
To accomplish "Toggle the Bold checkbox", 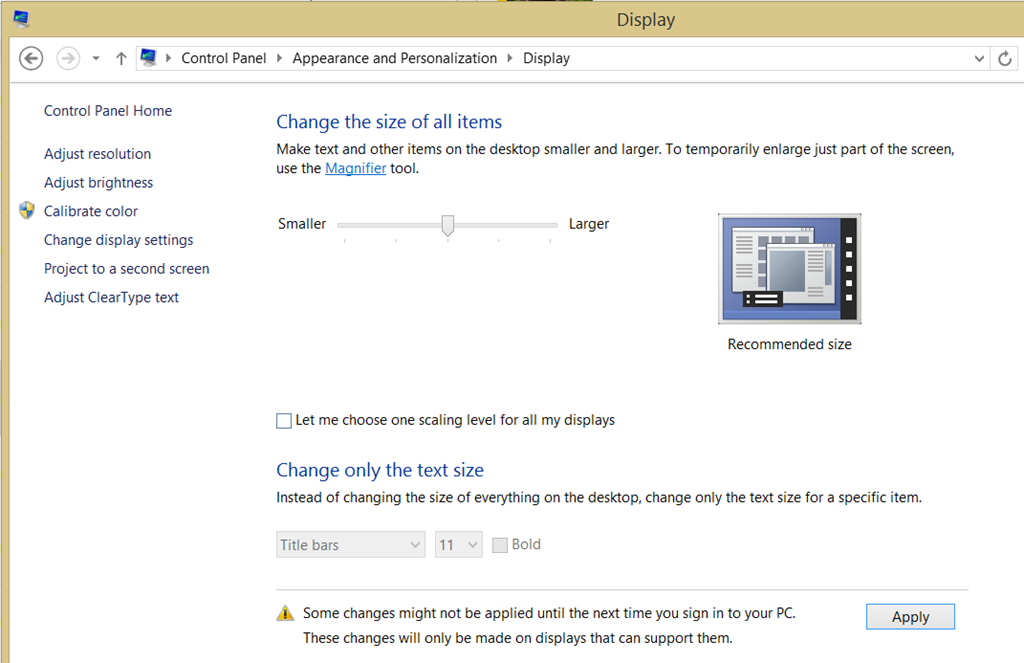I will pyautogui.click(x=500, y=545).
